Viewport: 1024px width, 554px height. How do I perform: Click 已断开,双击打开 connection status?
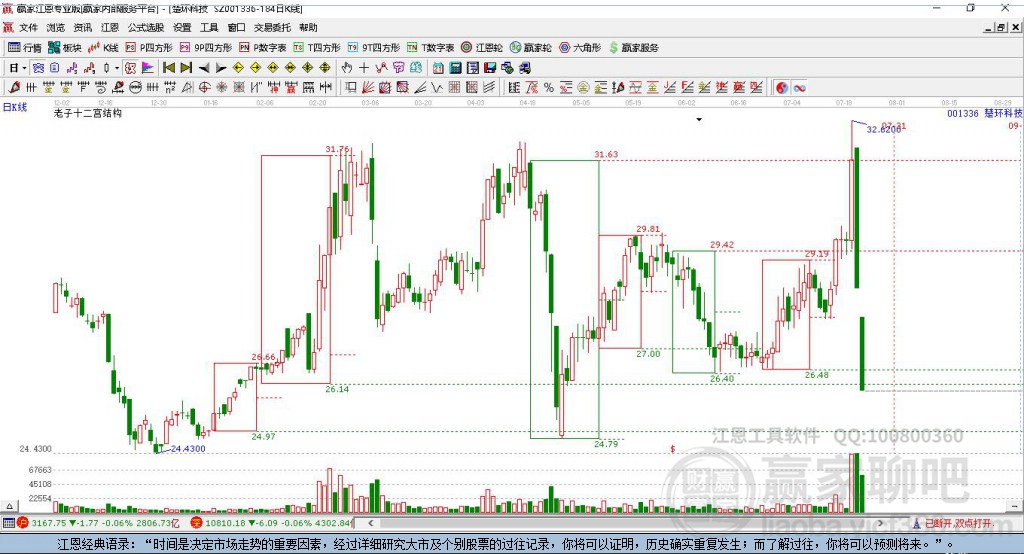(952, 523)
